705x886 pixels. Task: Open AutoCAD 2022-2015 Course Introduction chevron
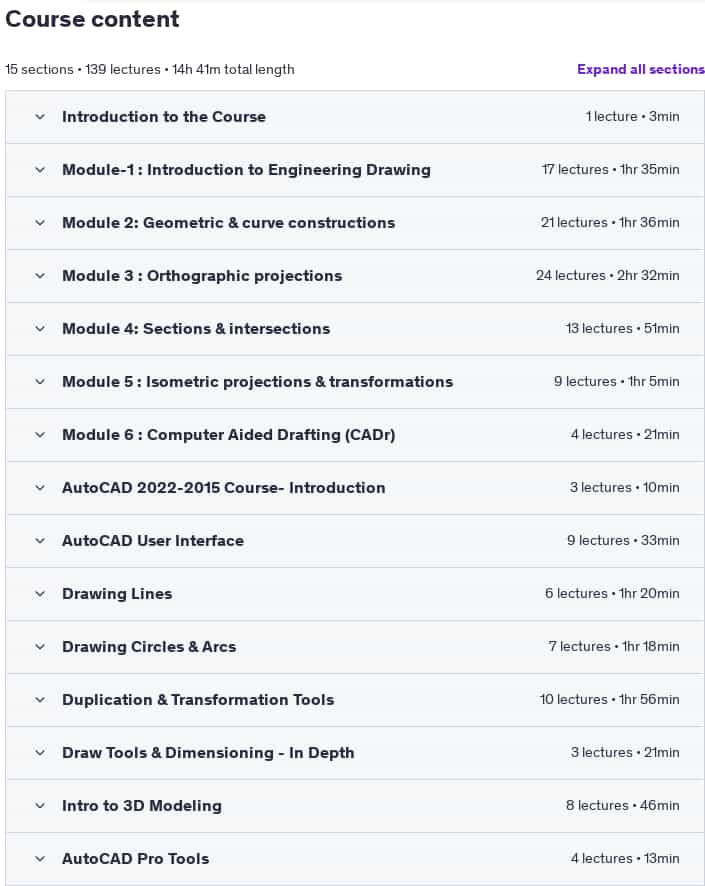(x=40, y=488)
